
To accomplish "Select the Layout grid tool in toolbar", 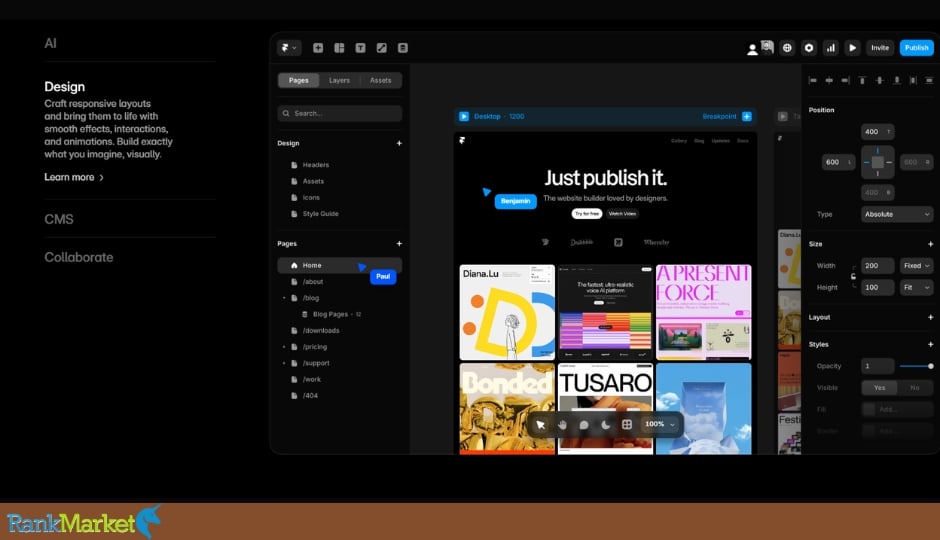I will (339, 48).
